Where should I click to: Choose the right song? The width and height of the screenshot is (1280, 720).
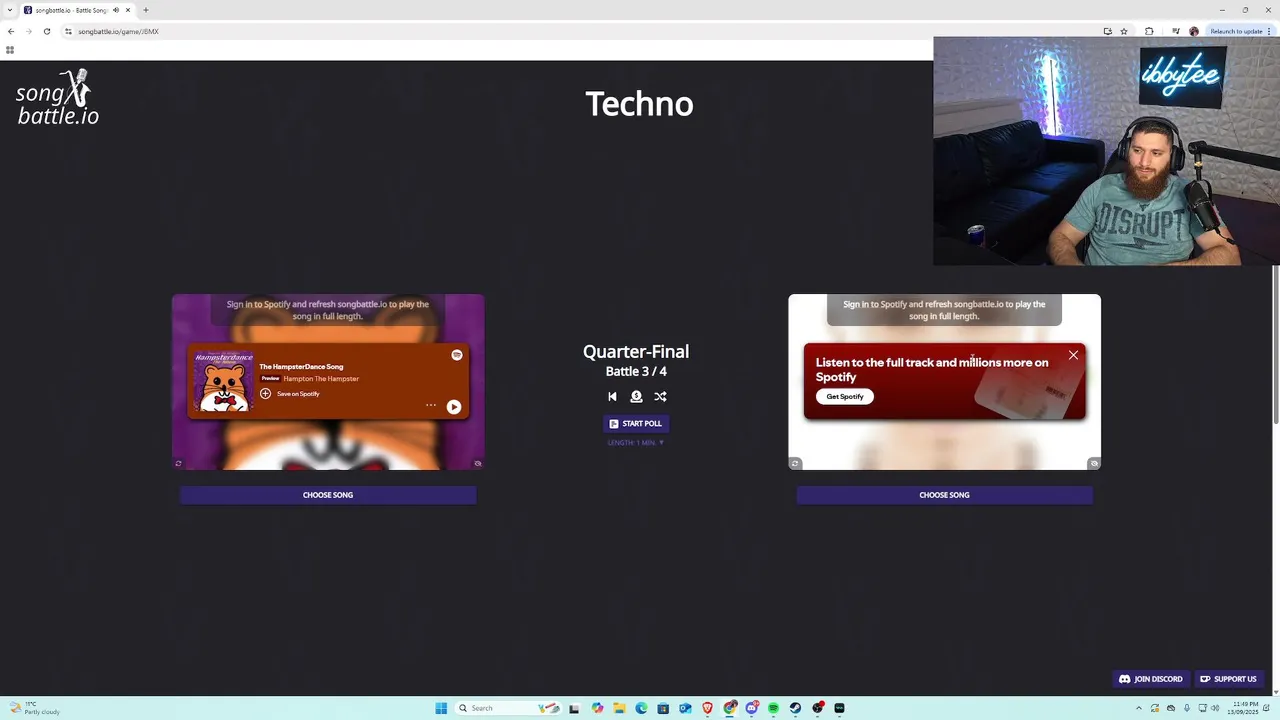[x=944, y=495]
